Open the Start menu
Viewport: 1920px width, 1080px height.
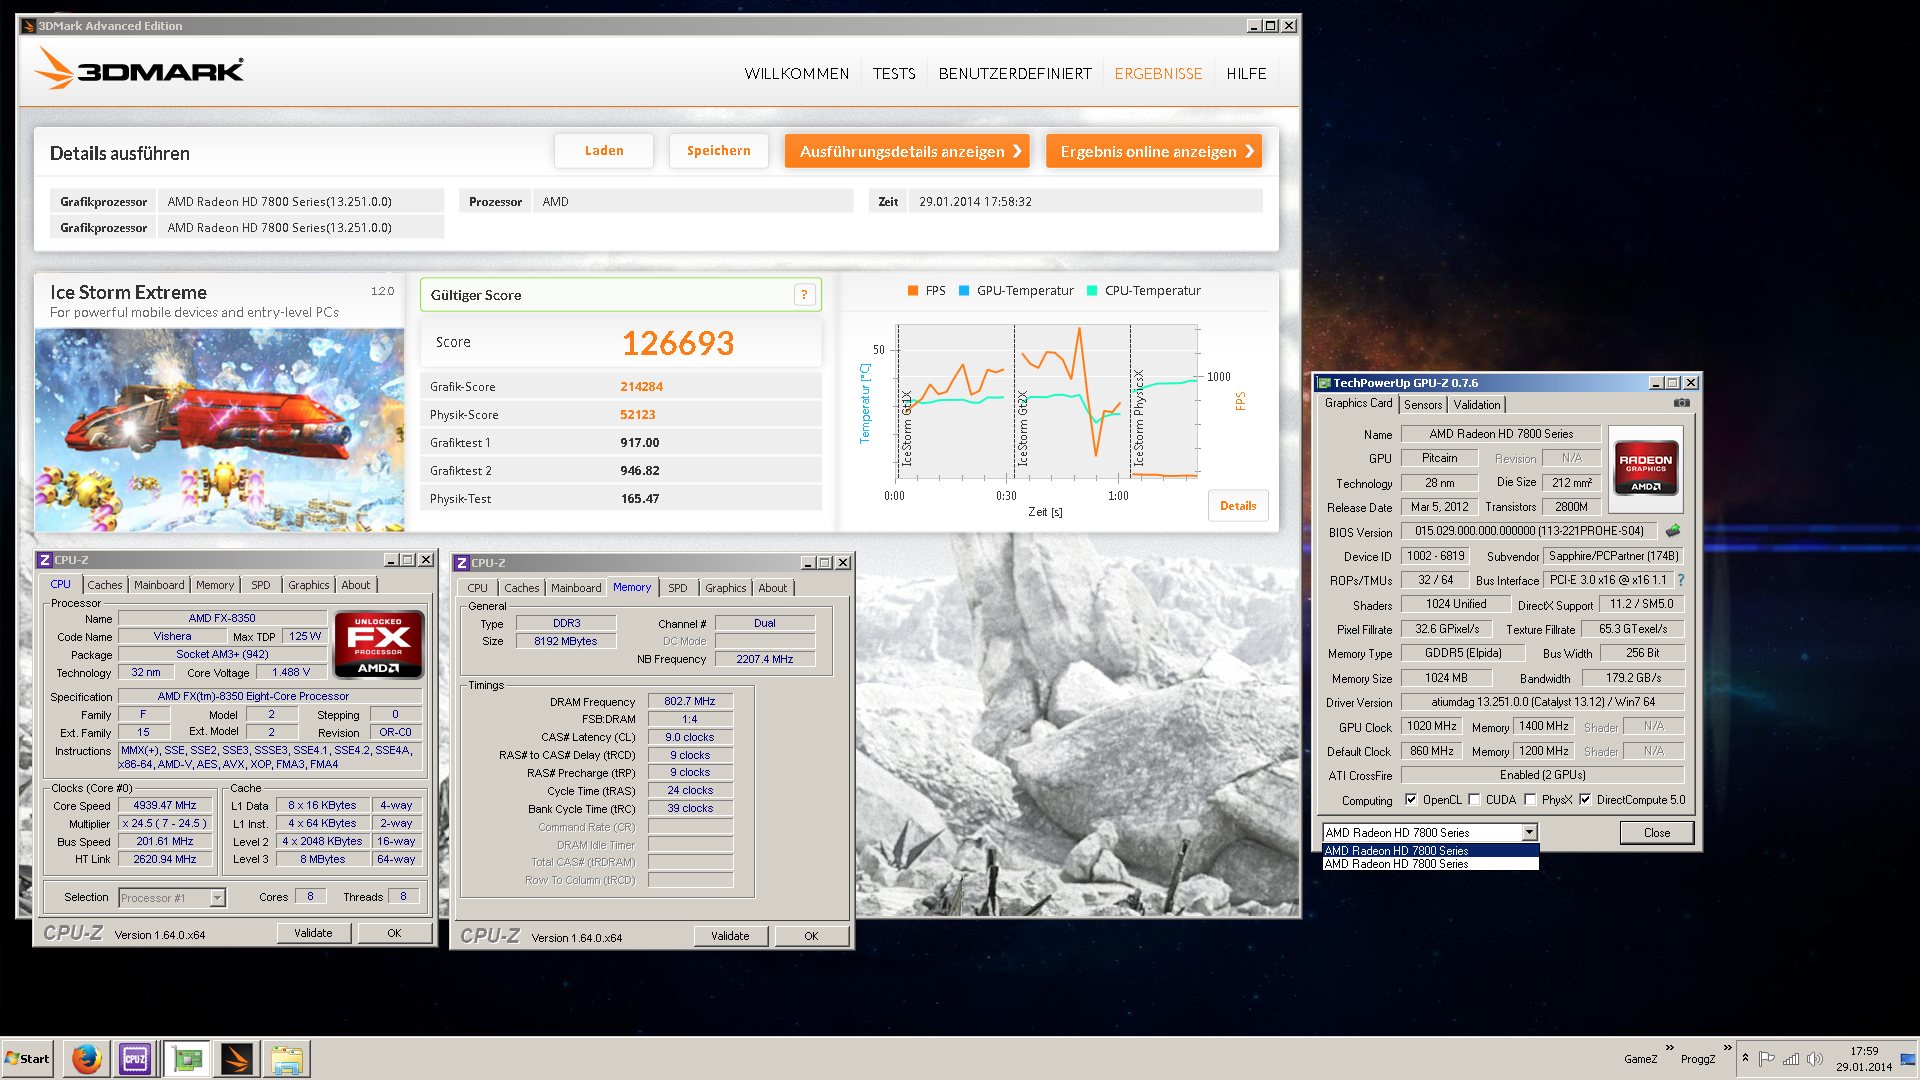coord(28,1058)
